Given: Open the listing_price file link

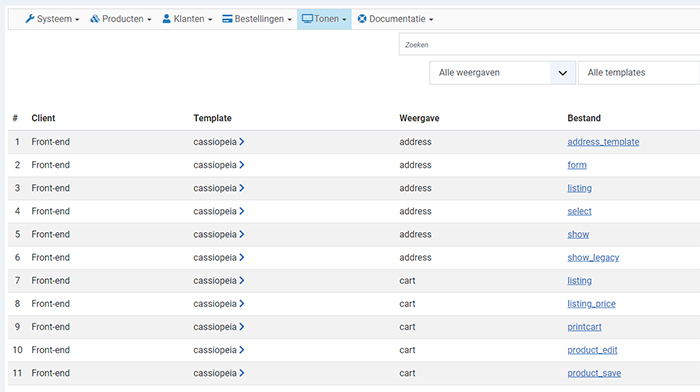Looking at the screenshot, I should 591,304.
